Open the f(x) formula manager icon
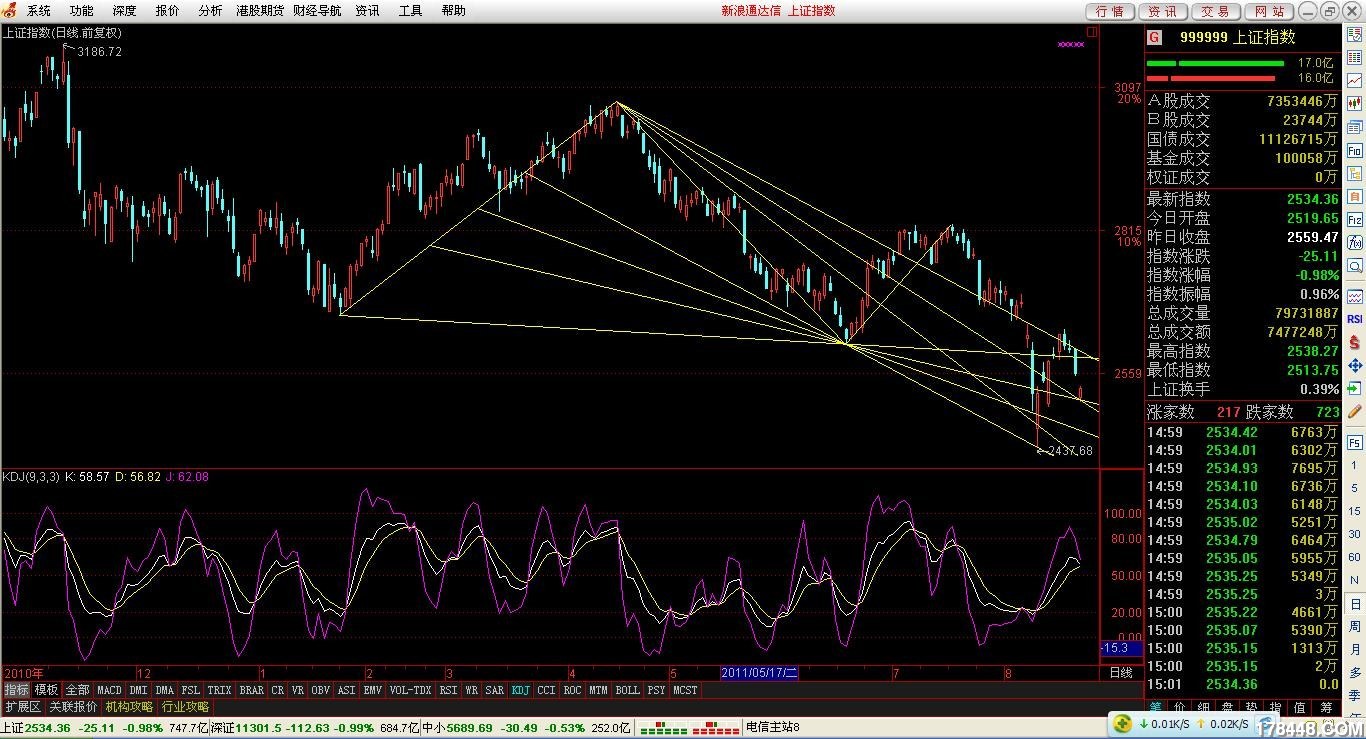This screenshot has height=739, width=1366. [x=1354, y=242]
